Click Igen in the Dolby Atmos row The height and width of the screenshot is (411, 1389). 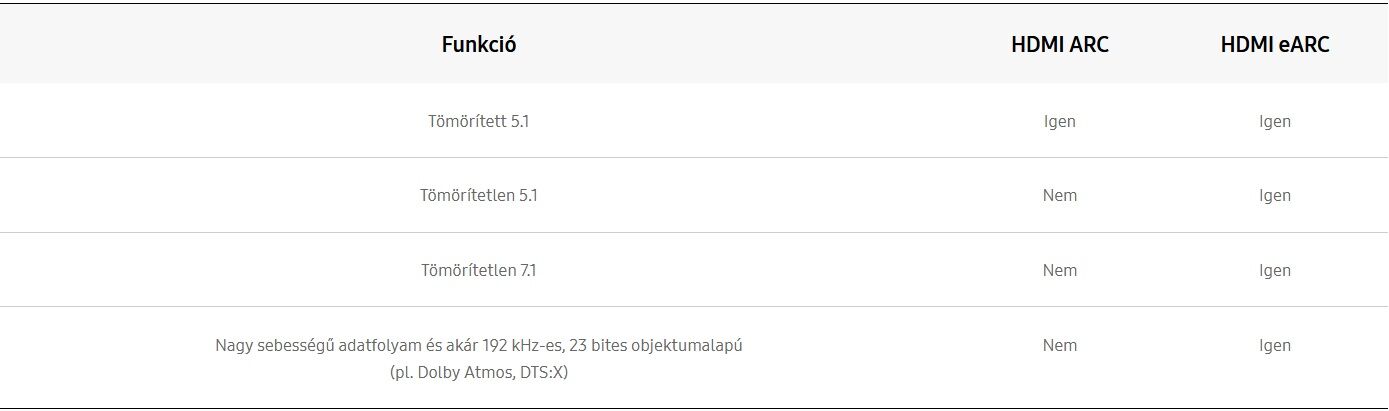pos(1275,345)
